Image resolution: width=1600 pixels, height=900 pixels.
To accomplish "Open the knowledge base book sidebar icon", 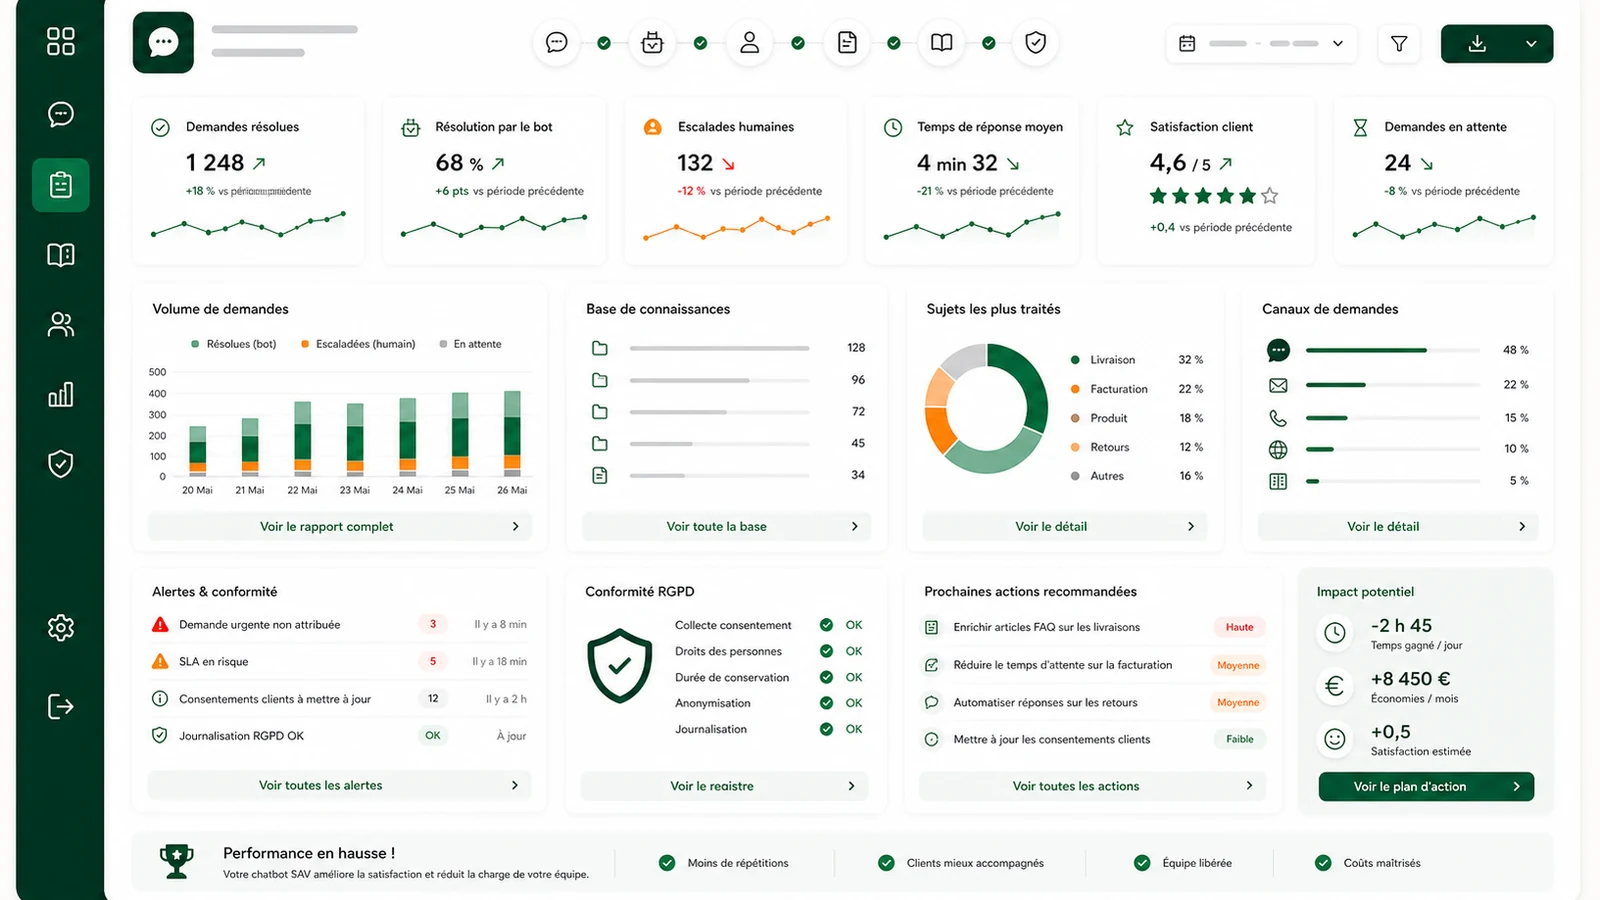I will pyautogui.click(x=61, y=255).
